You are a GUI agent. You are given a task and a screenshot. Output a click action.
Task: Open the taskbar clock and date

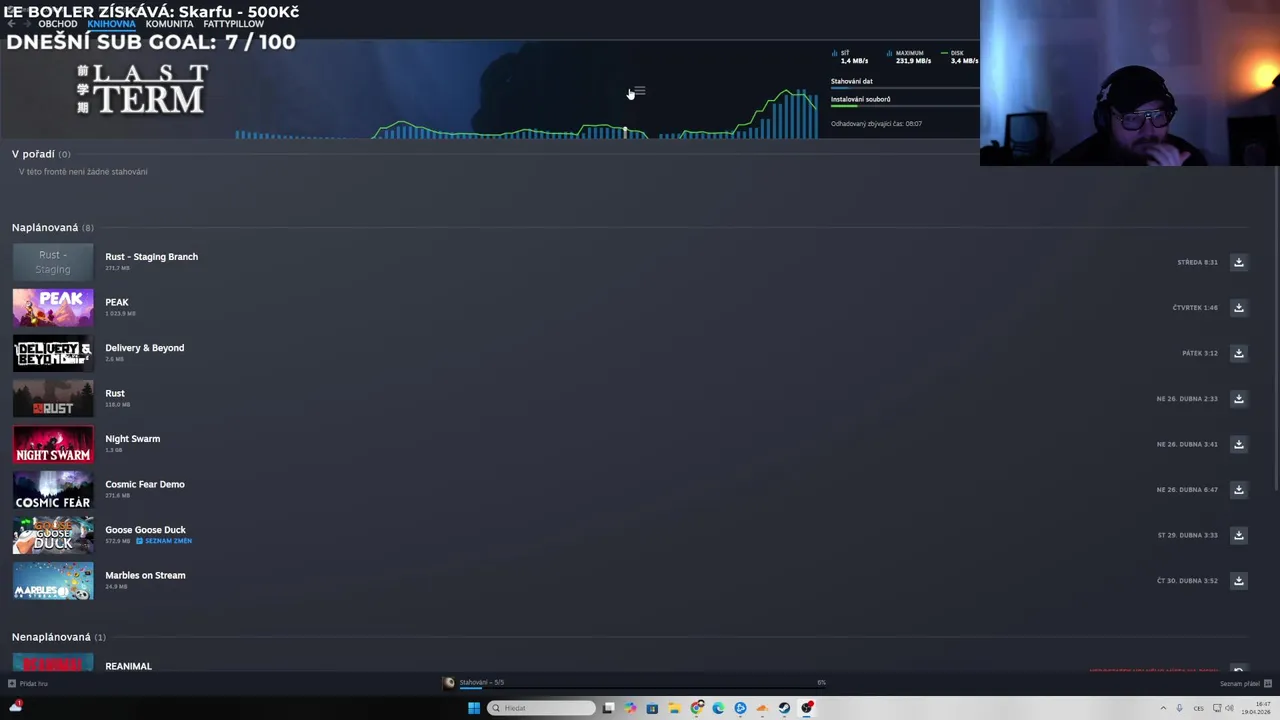pyautogui.click(x=1254, y=708)
